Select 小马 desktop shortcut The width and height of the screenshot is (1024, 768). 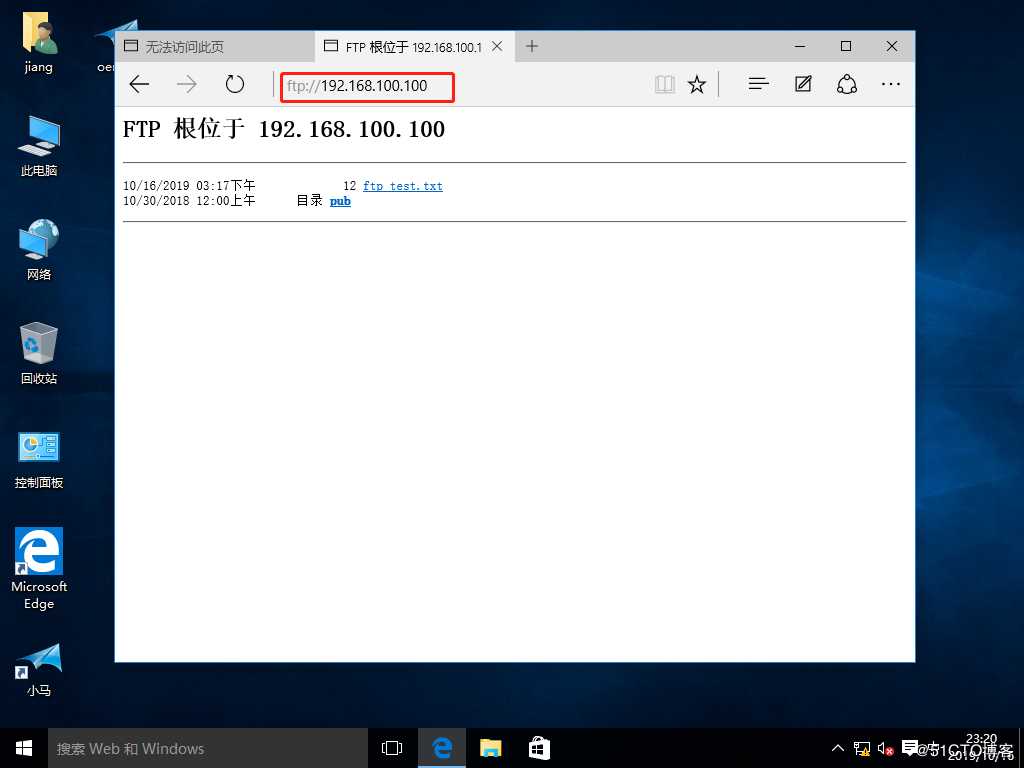(39, 669)
